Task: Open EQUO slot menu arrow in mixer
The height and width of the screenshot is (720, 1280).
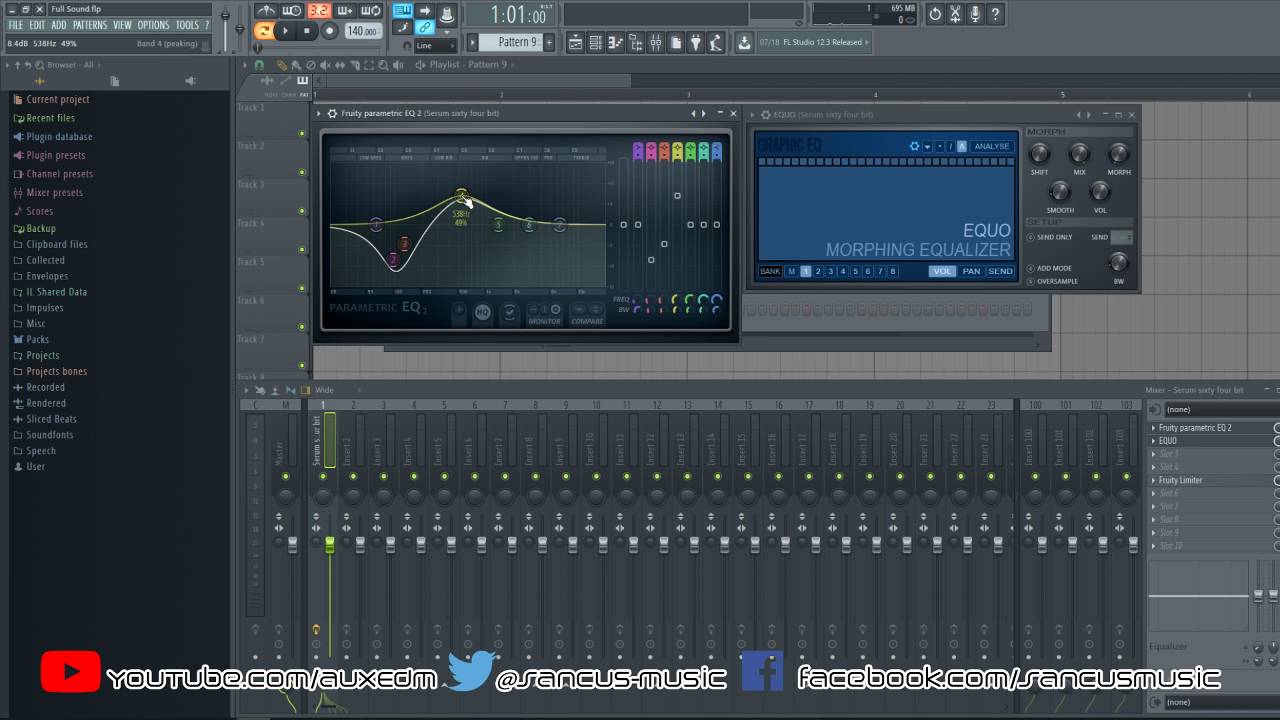Action: pos(1153,441)
